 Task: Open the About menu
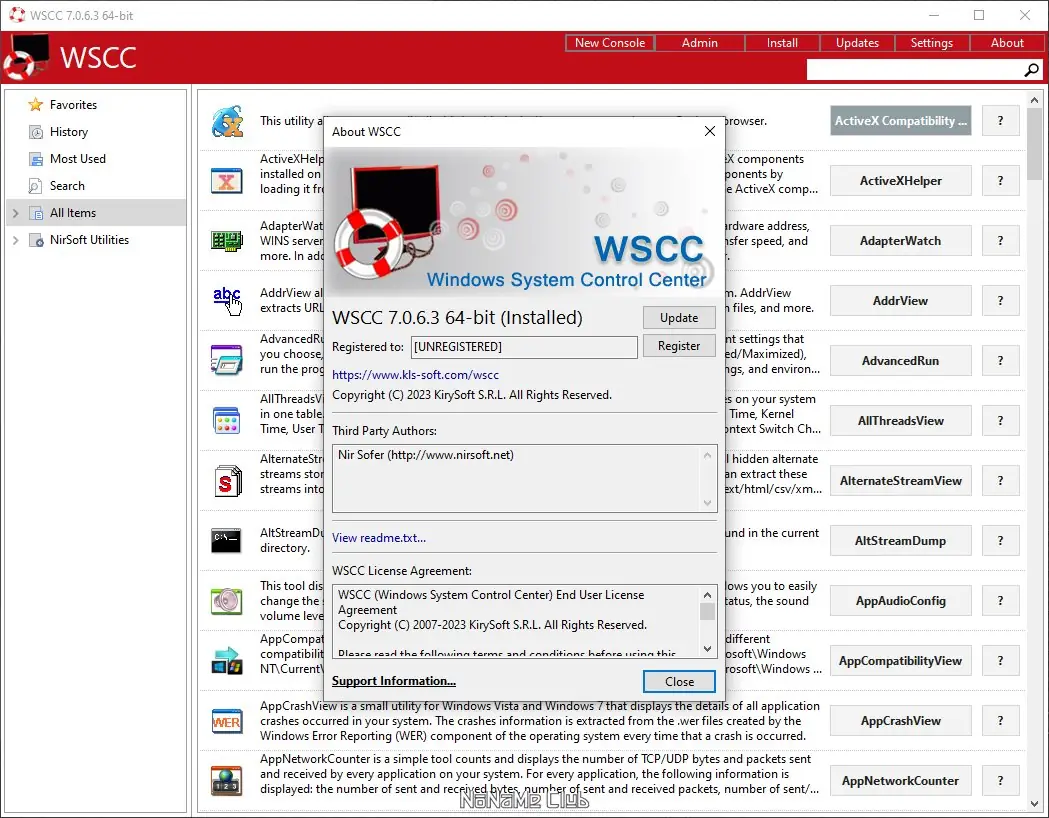point(1007,43)
